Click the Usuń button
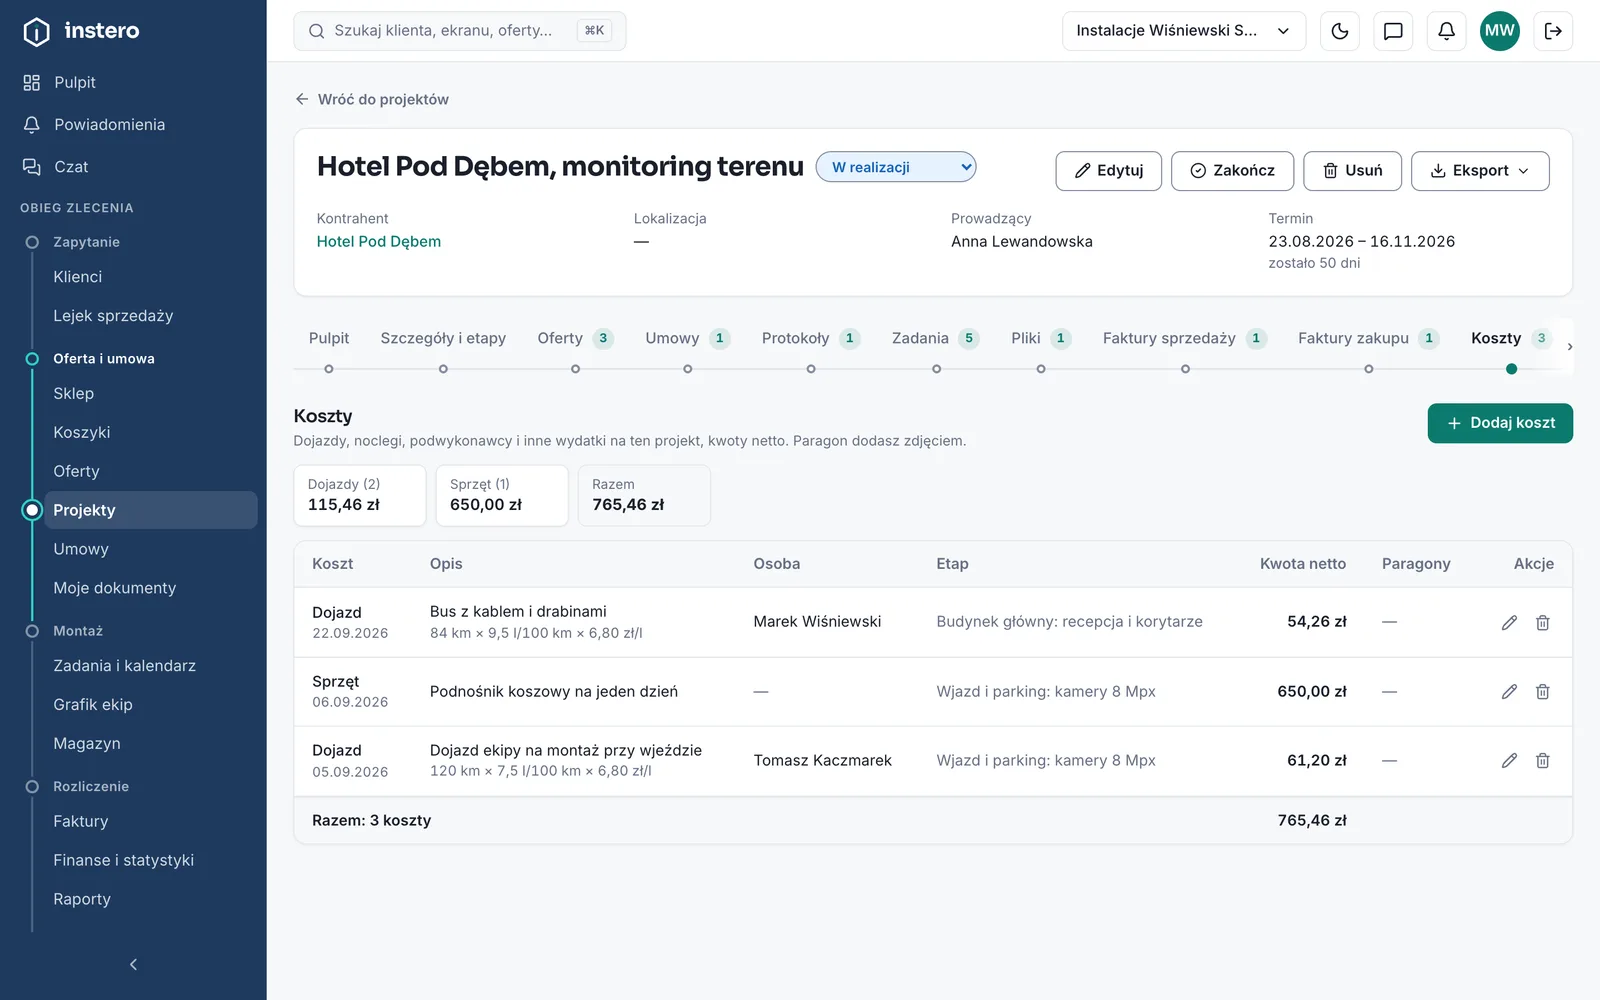The height and width of the screenshot is (1000, 1600). (1352, 171)
